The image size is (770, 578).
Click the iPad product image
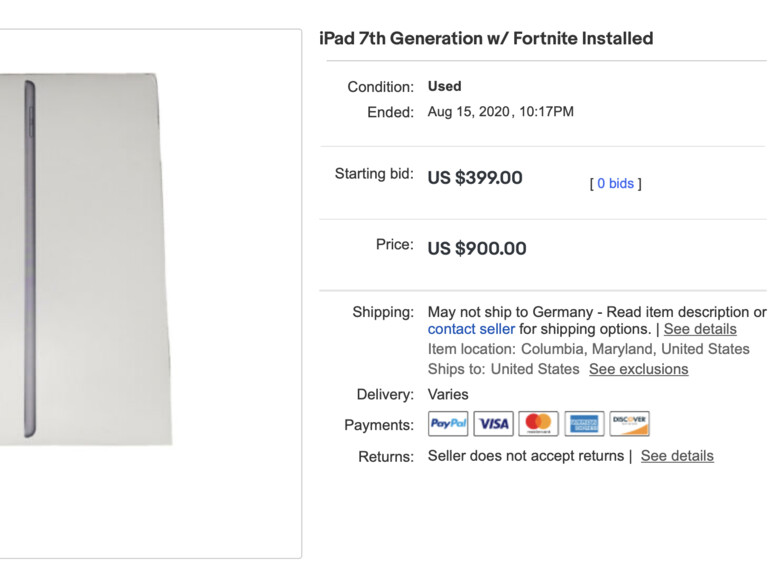(92, 258)
